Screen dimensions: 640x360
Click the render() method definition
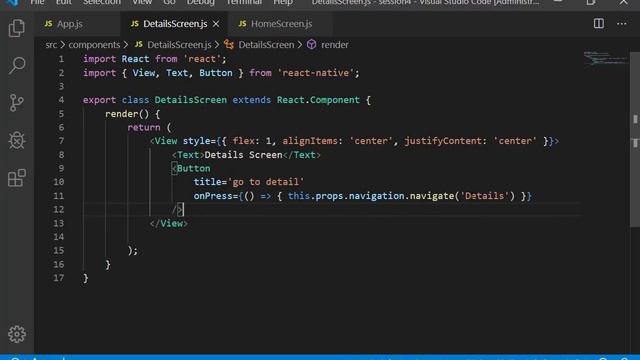132,114
